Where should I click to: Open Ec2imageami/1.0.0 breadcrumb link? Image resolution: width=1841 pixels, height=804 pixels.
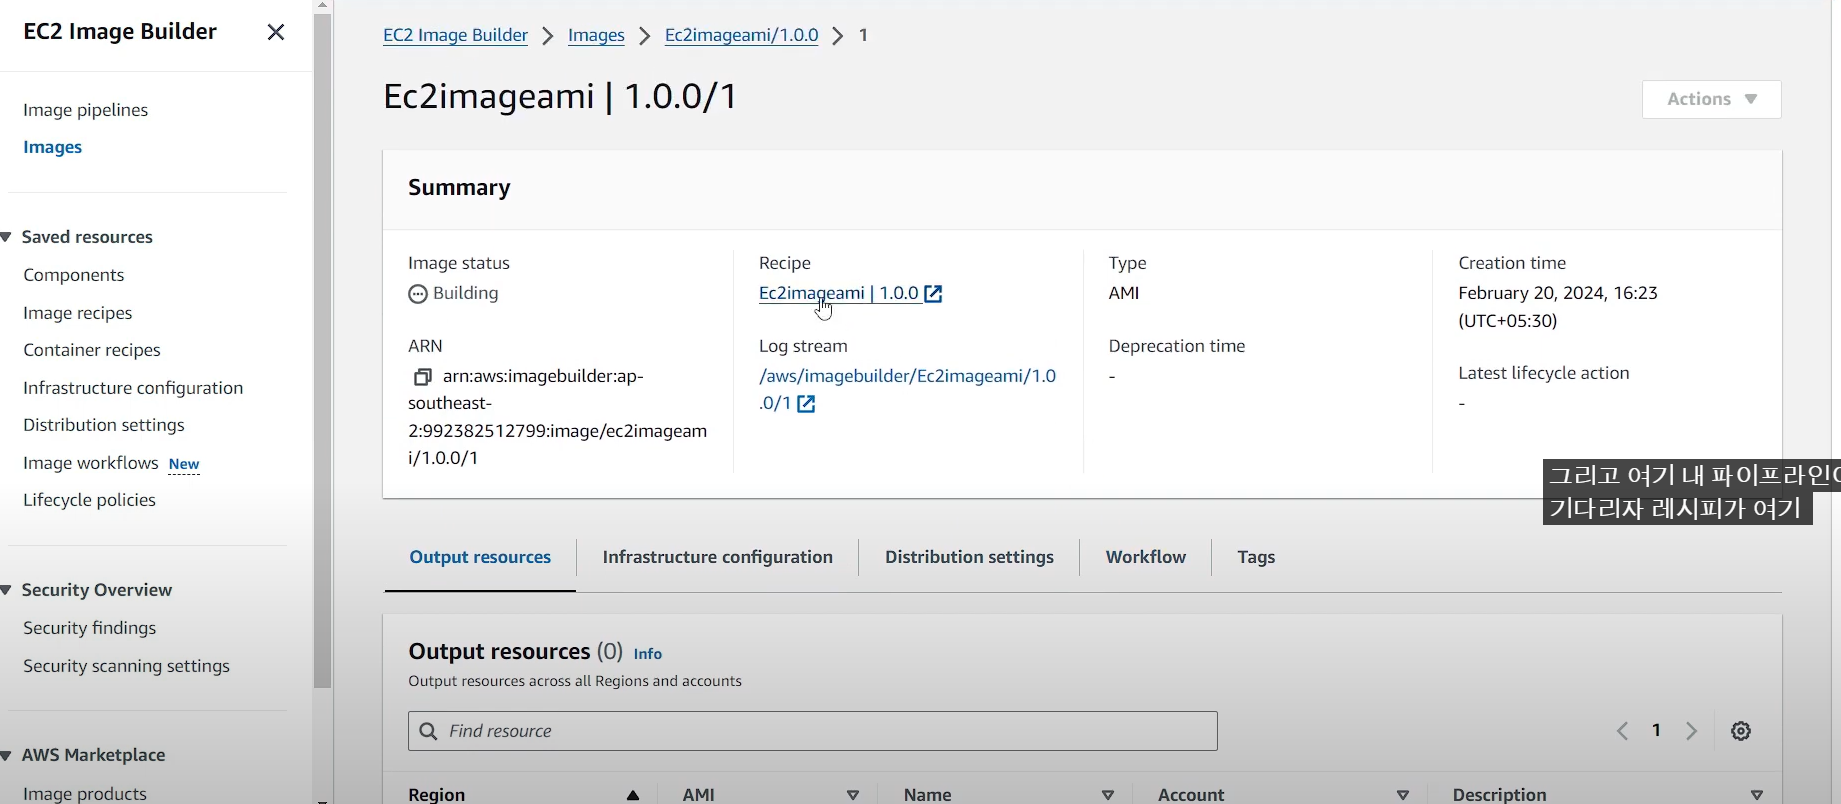741,35
